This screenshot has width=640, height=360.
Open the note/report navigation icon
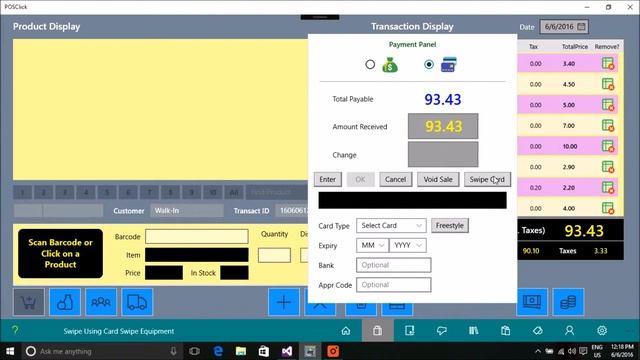[409, 331]
